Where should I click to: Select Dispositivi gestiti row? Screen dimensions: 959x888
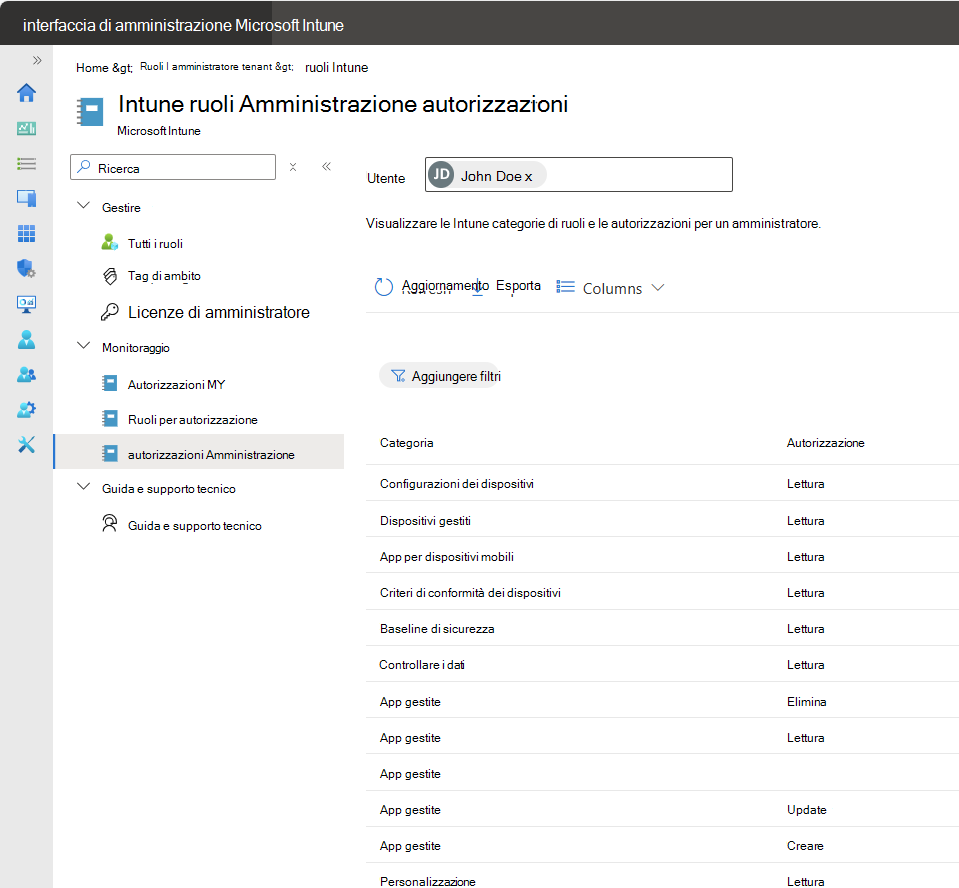(662, 519)
